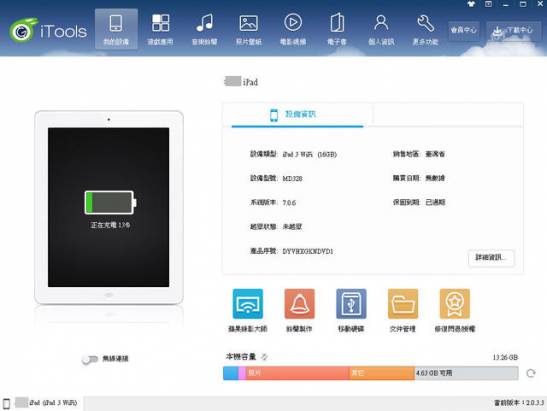This screenshot has width=547, height=411.
Task: Open the wrench more-tools icon
Action: point(425,29)
